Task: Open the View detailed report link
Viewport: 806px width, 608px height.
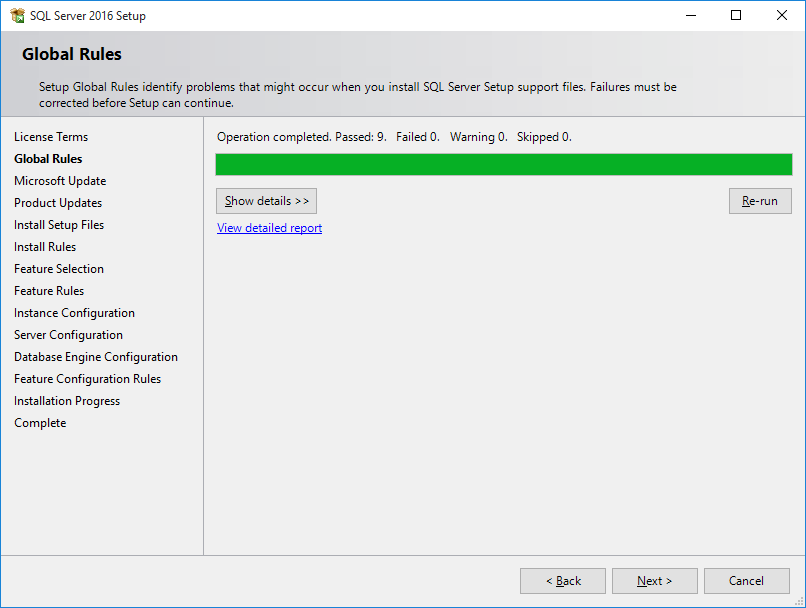Action: coord(269,228)
